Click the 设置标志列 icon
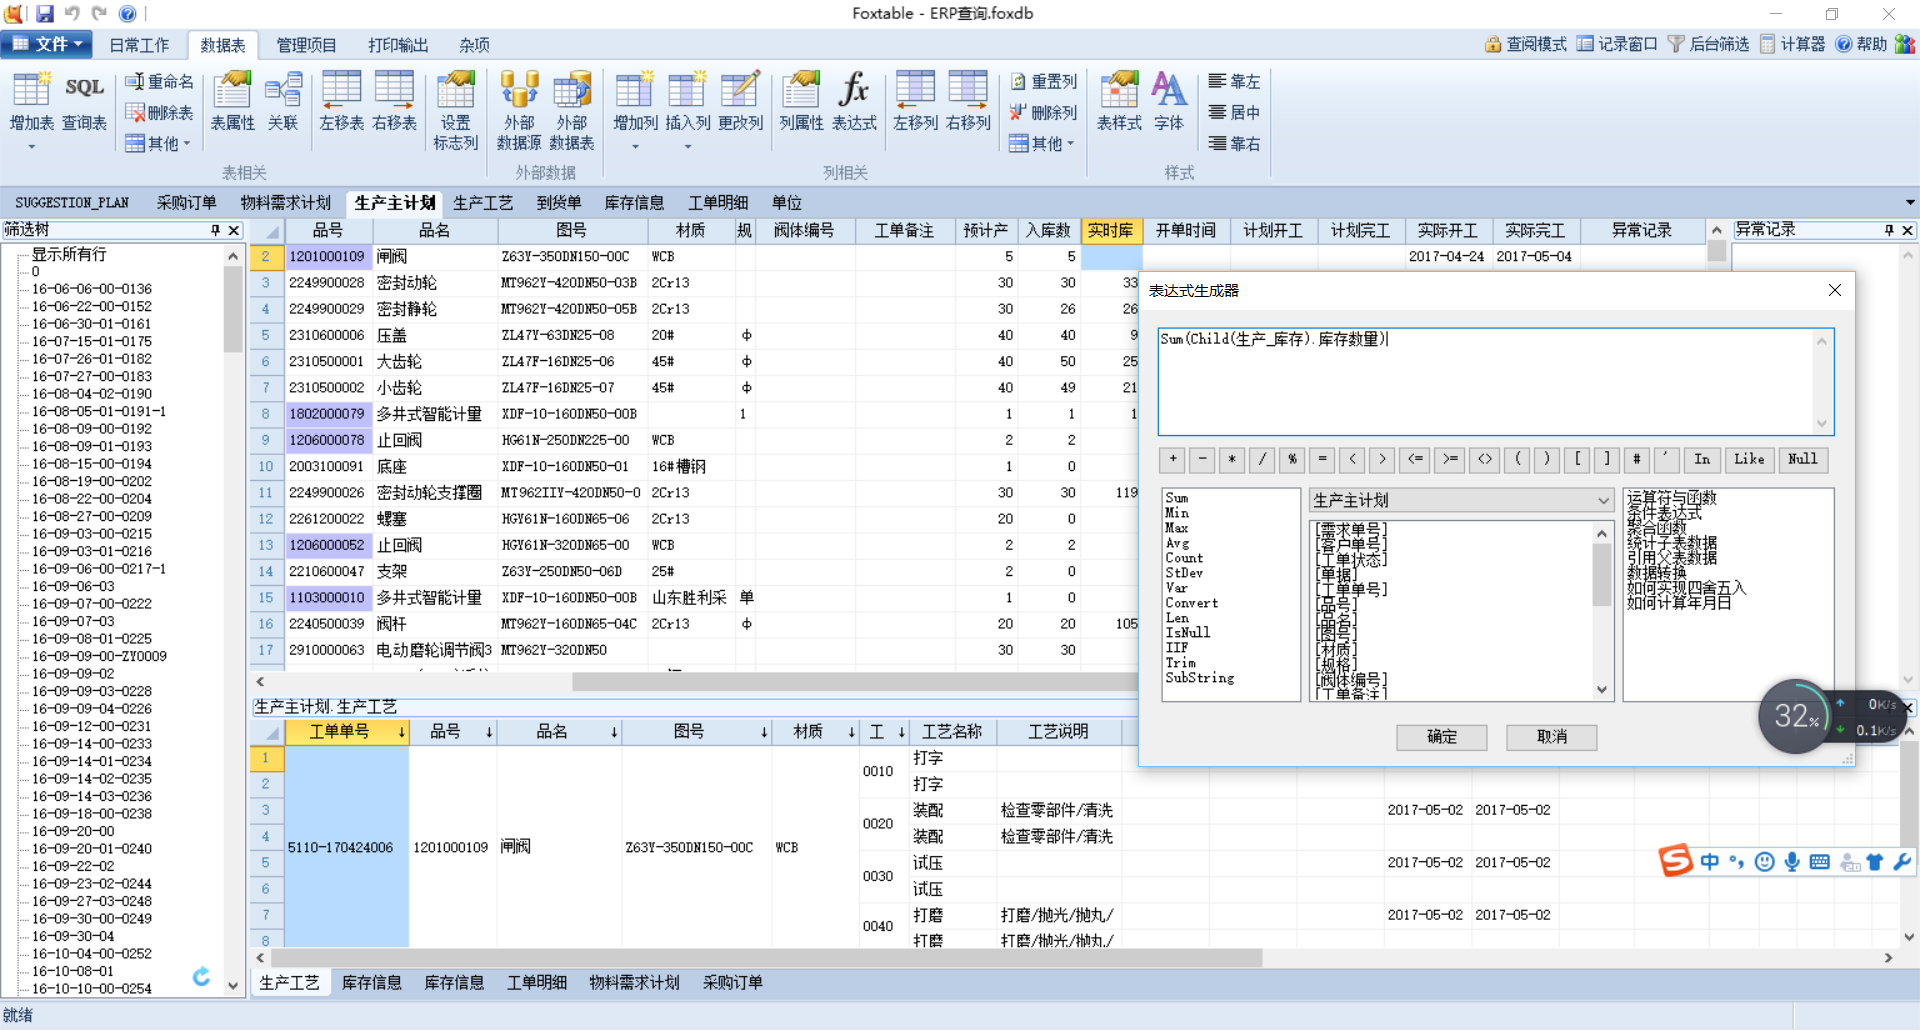This screenshot has height=1030, width=1920. click(x=455, y=108)
